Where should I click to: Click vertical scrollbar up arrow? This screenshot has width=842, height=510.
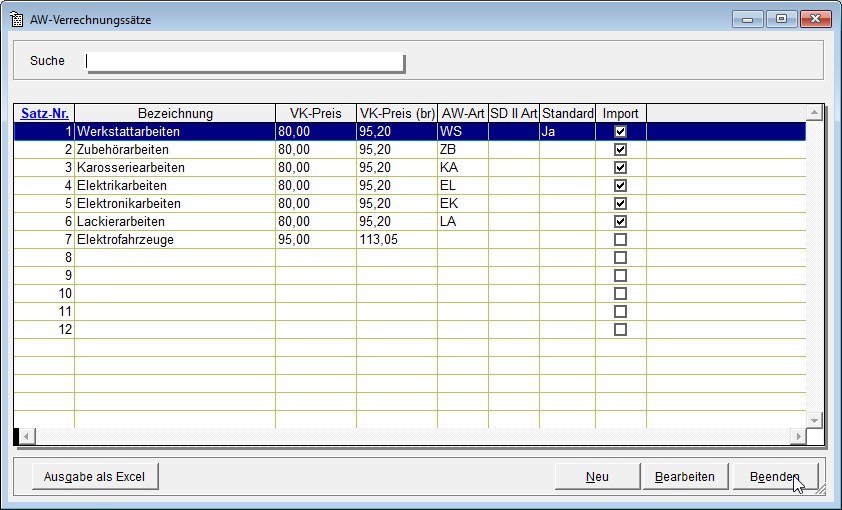814,113
